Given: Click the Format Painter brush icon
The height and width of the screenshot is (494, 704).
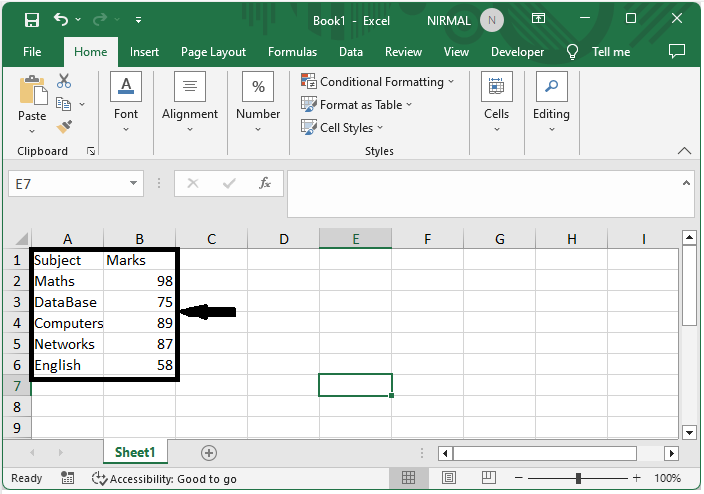Looking at the screenshot, I should [64, 127].
